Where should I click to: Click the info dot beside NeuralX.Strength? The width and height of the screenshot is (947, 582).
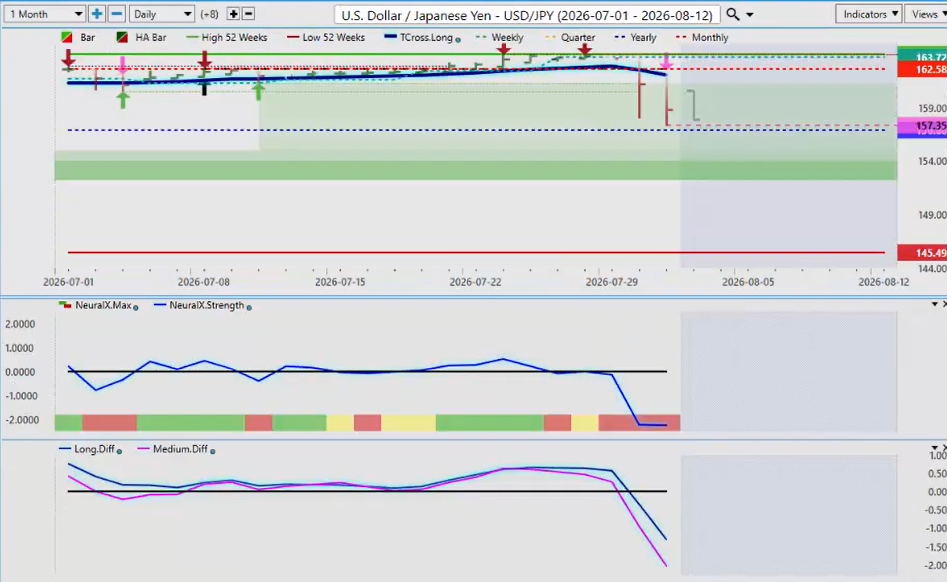(x=249, y=308)
